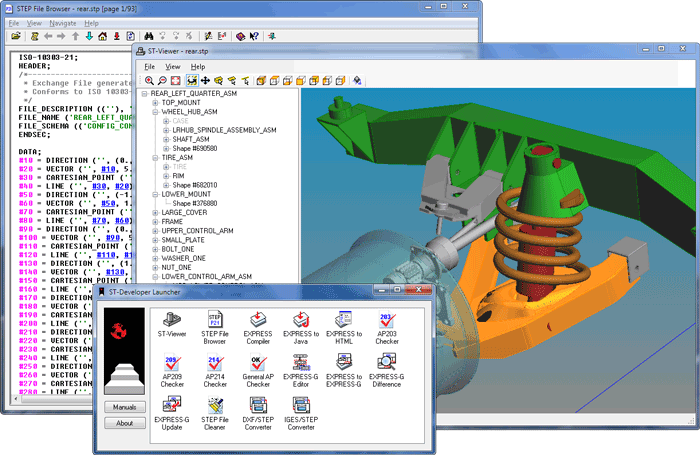The height and width of the screenshot is (455, 700).
Task: Collapse the TIRE_ASM tree node
Action: click(155, 158)
